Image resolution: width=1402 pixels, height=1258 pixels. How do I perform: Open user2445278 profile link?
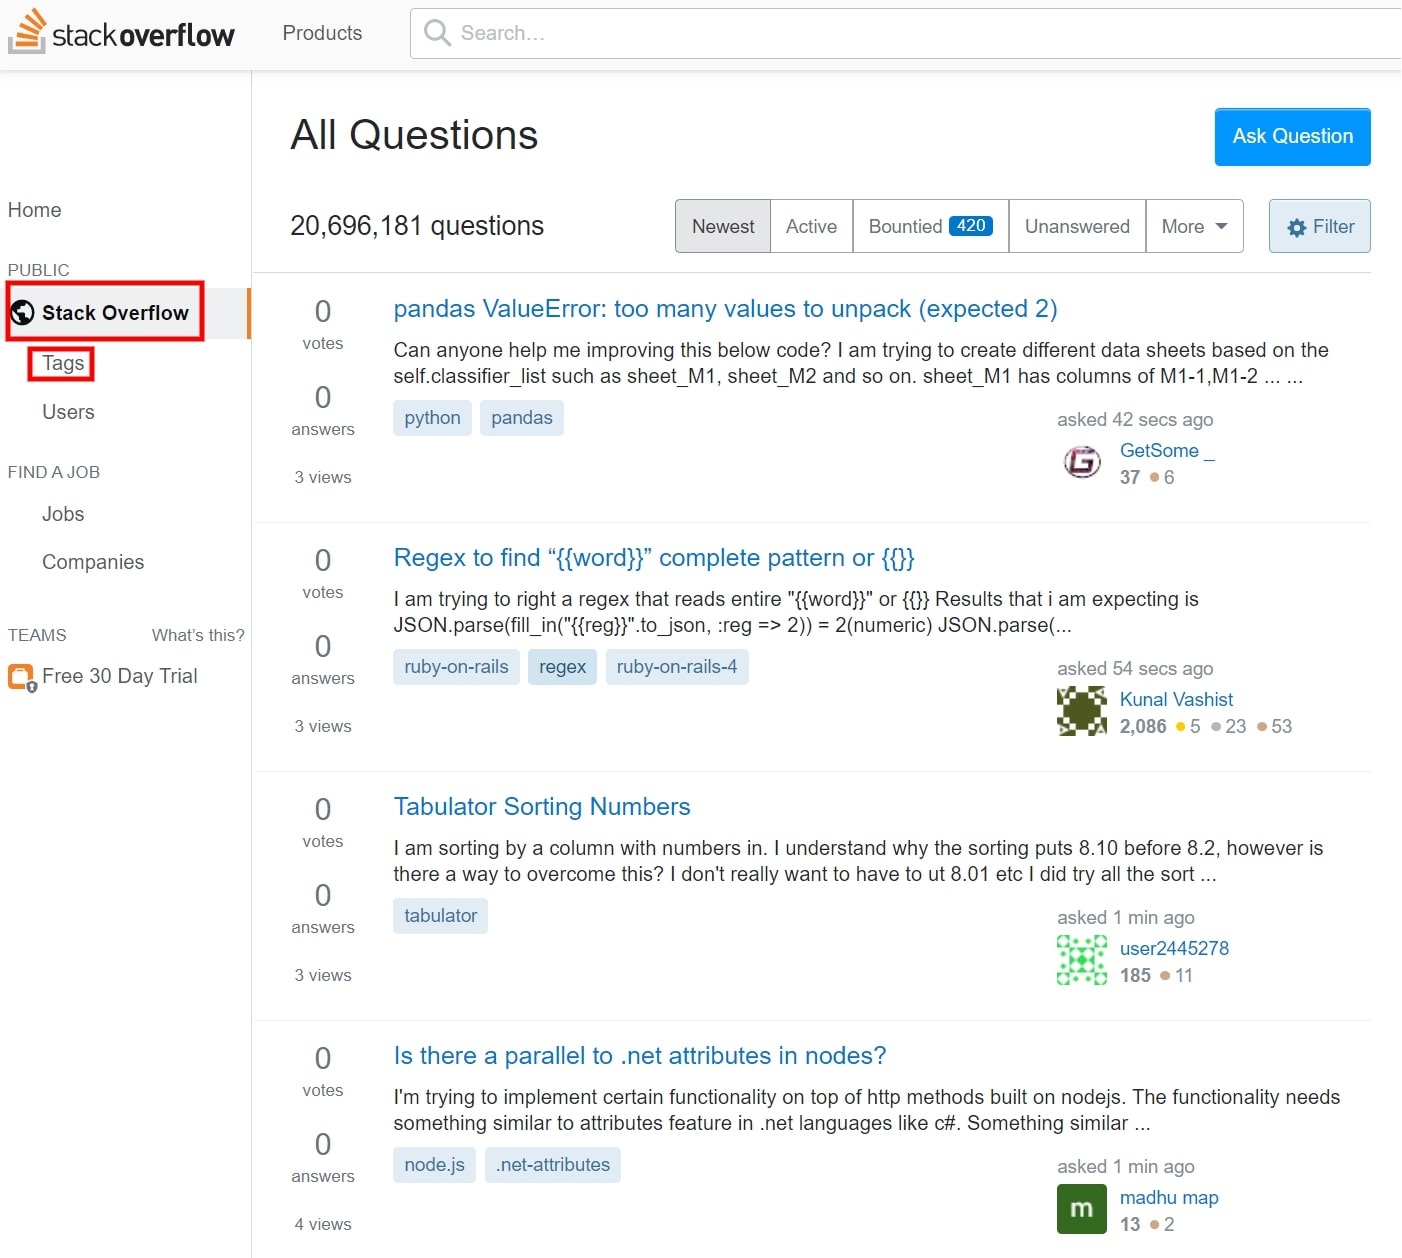[x=1174, y=948]
